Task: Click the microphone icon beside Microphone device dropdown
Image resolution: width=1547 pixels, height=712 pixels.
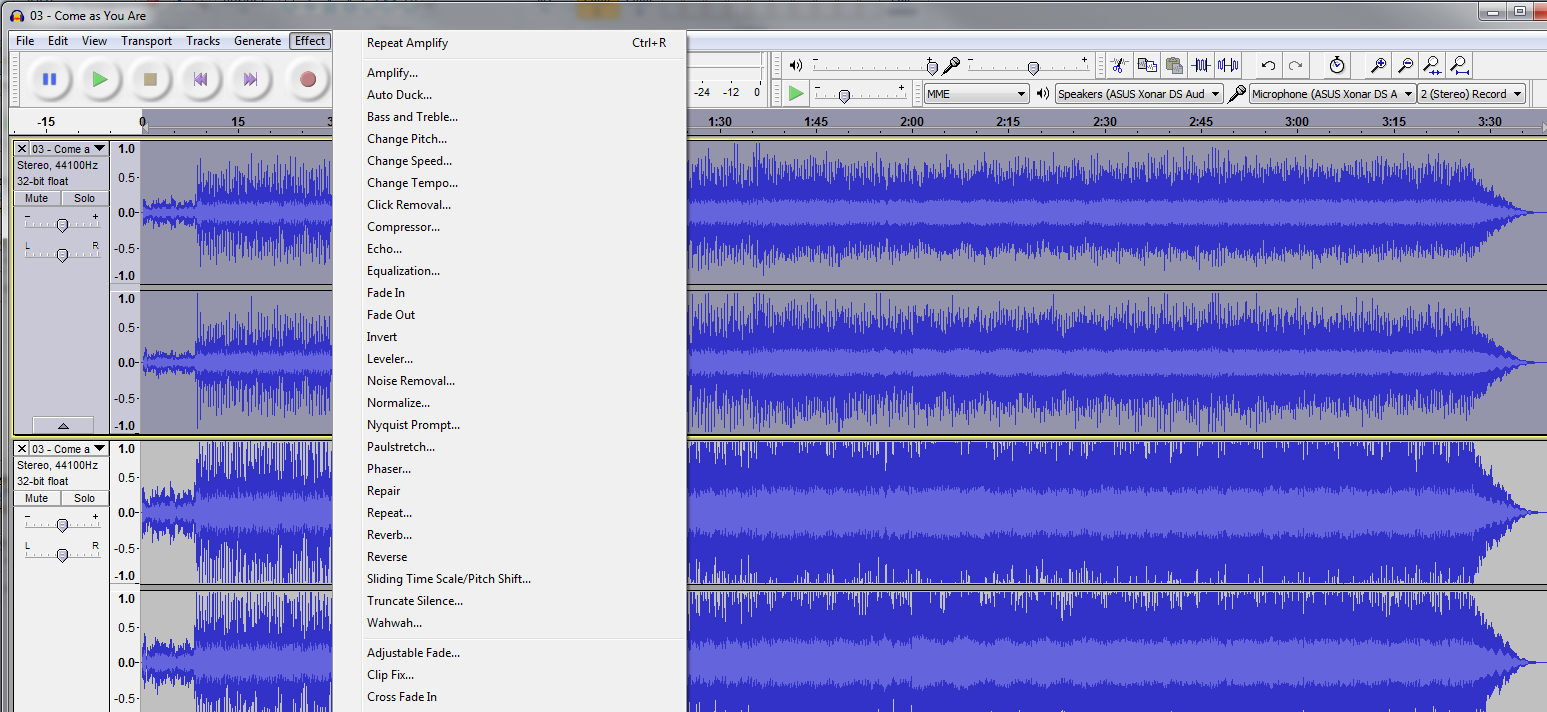Action: tap(1237, 93)
